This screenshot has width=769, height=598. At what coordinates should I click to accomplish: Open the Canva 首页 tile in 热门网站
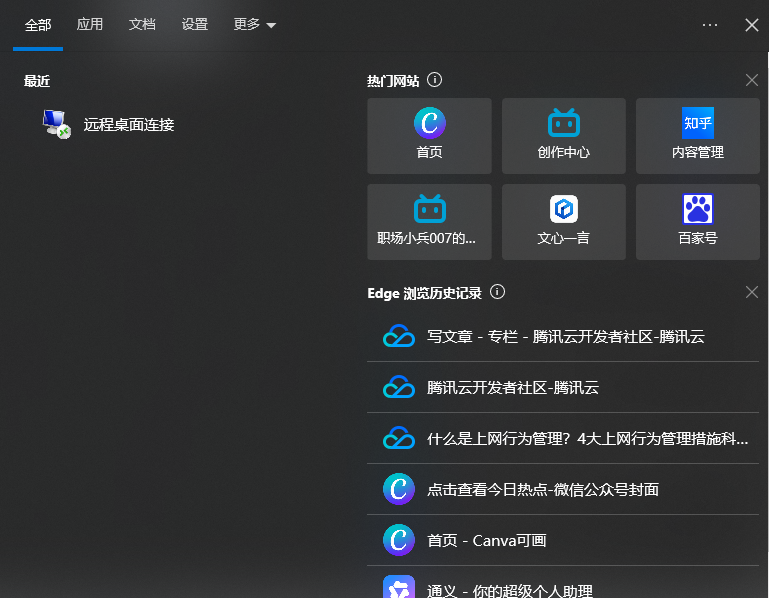[429, 136]
